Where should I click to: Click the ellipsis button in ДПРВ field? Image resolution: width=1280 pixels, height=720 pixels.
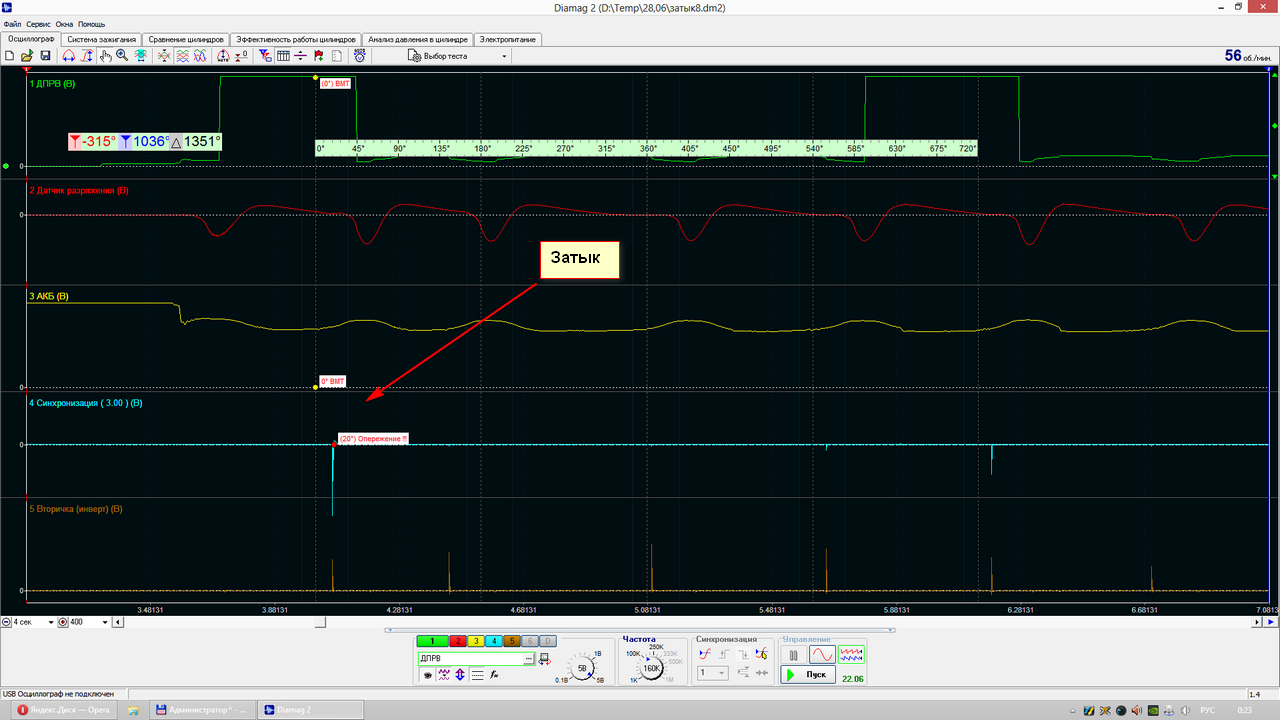click(x=528, y=659)
